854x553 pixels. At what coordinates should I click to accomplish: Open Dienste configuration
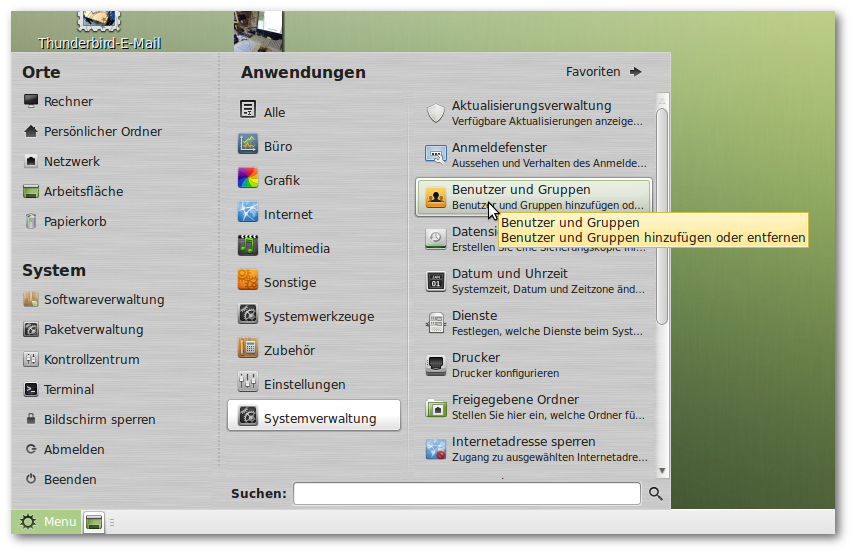coord(532,323)
